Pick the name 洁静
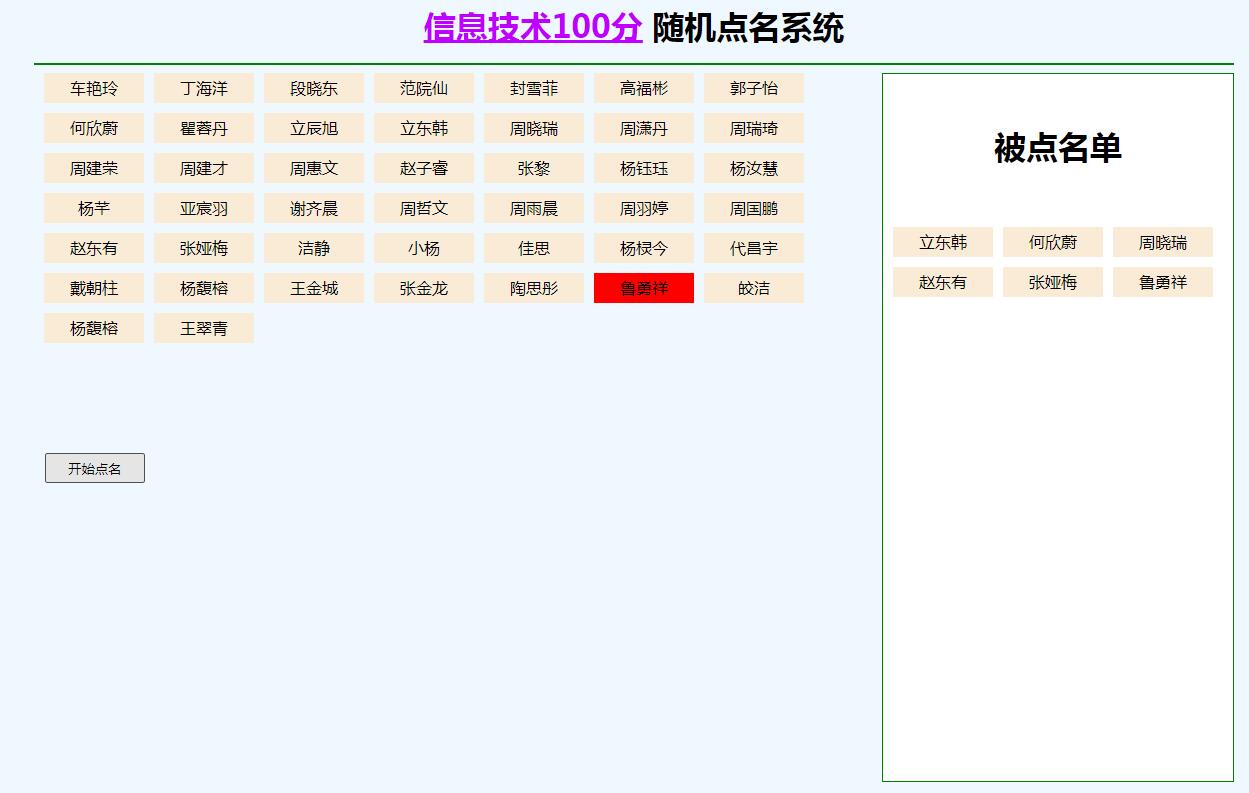The image size is (1249, 793). click(314, 248)
